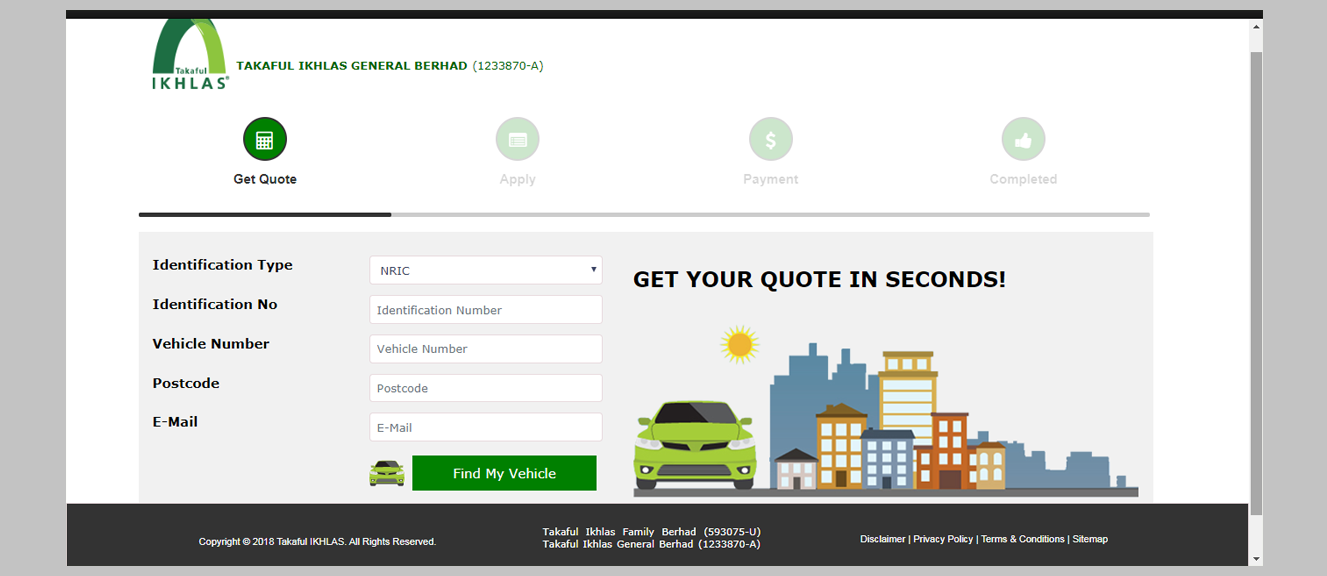Open the Identification Type dropdown

pos(486,270)
